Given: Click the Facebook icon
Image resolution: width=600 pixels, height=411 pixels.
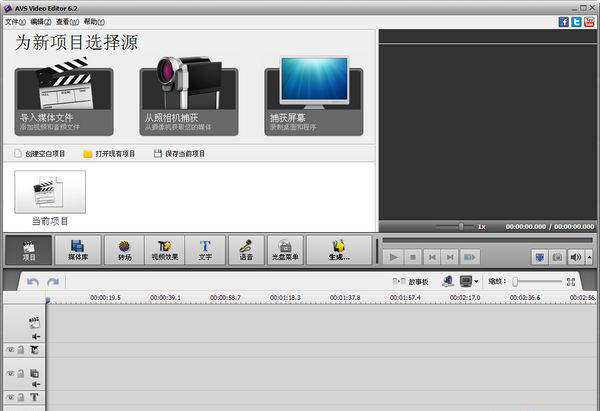Looking at the screenshot, I should tap(564, 22).
